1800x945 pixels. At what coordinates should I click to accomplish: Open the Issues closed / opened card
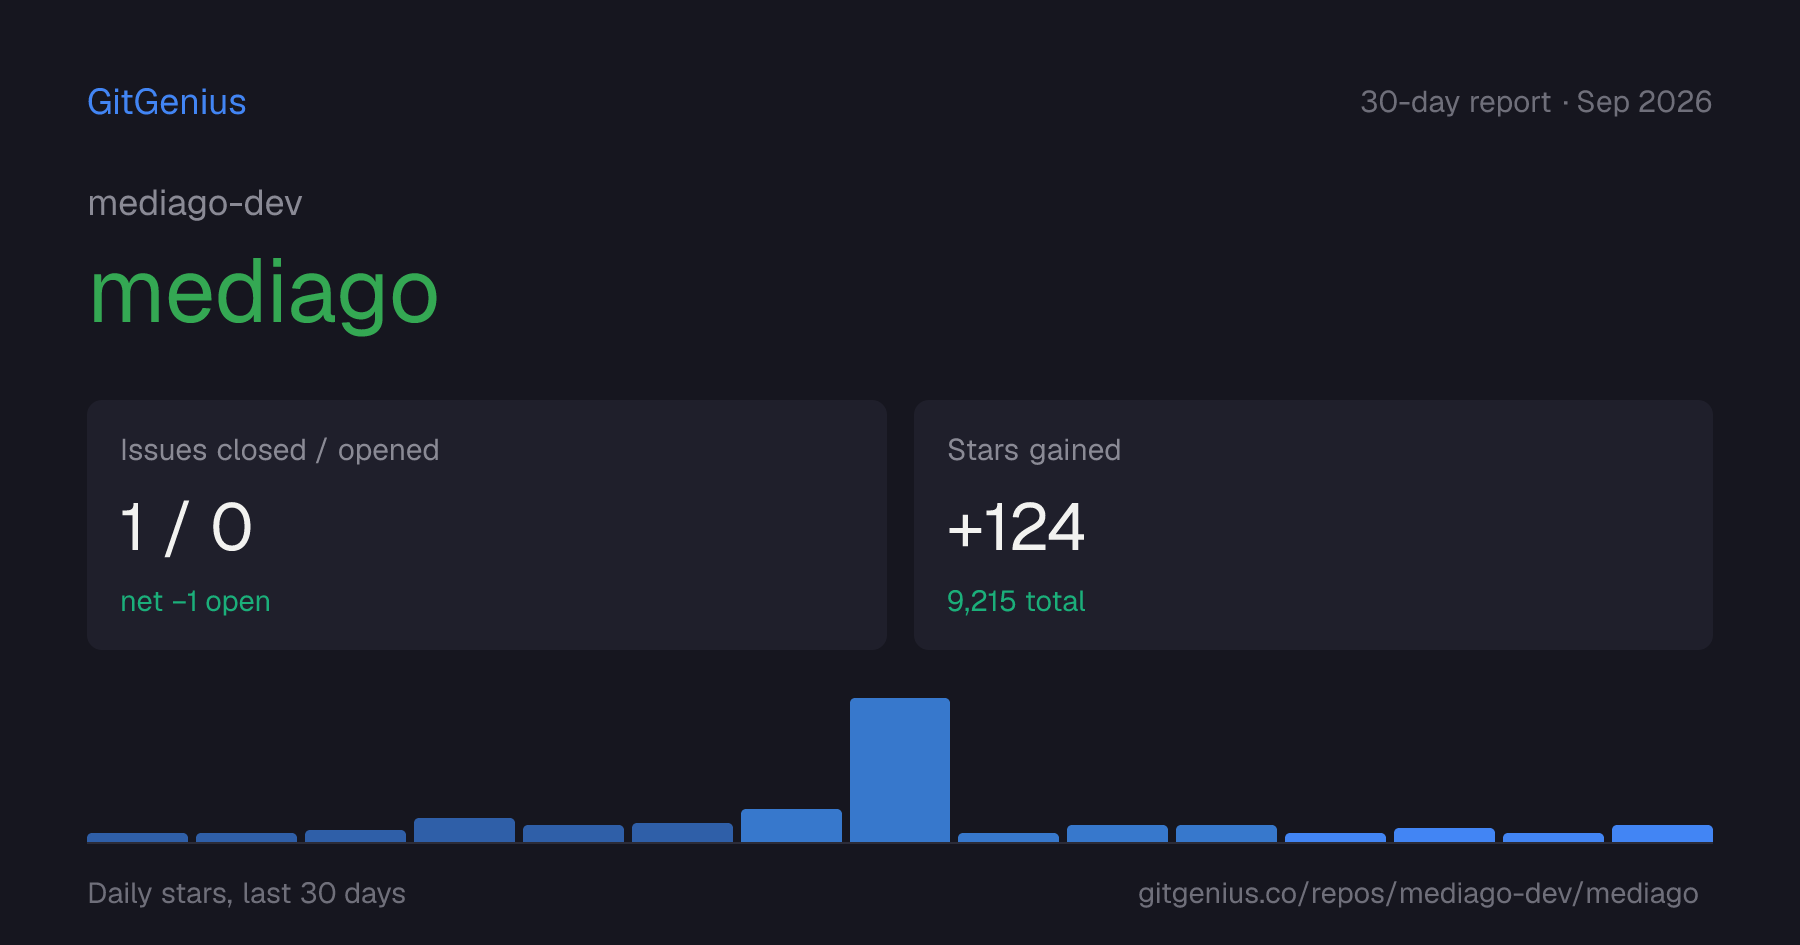point(487,525)
